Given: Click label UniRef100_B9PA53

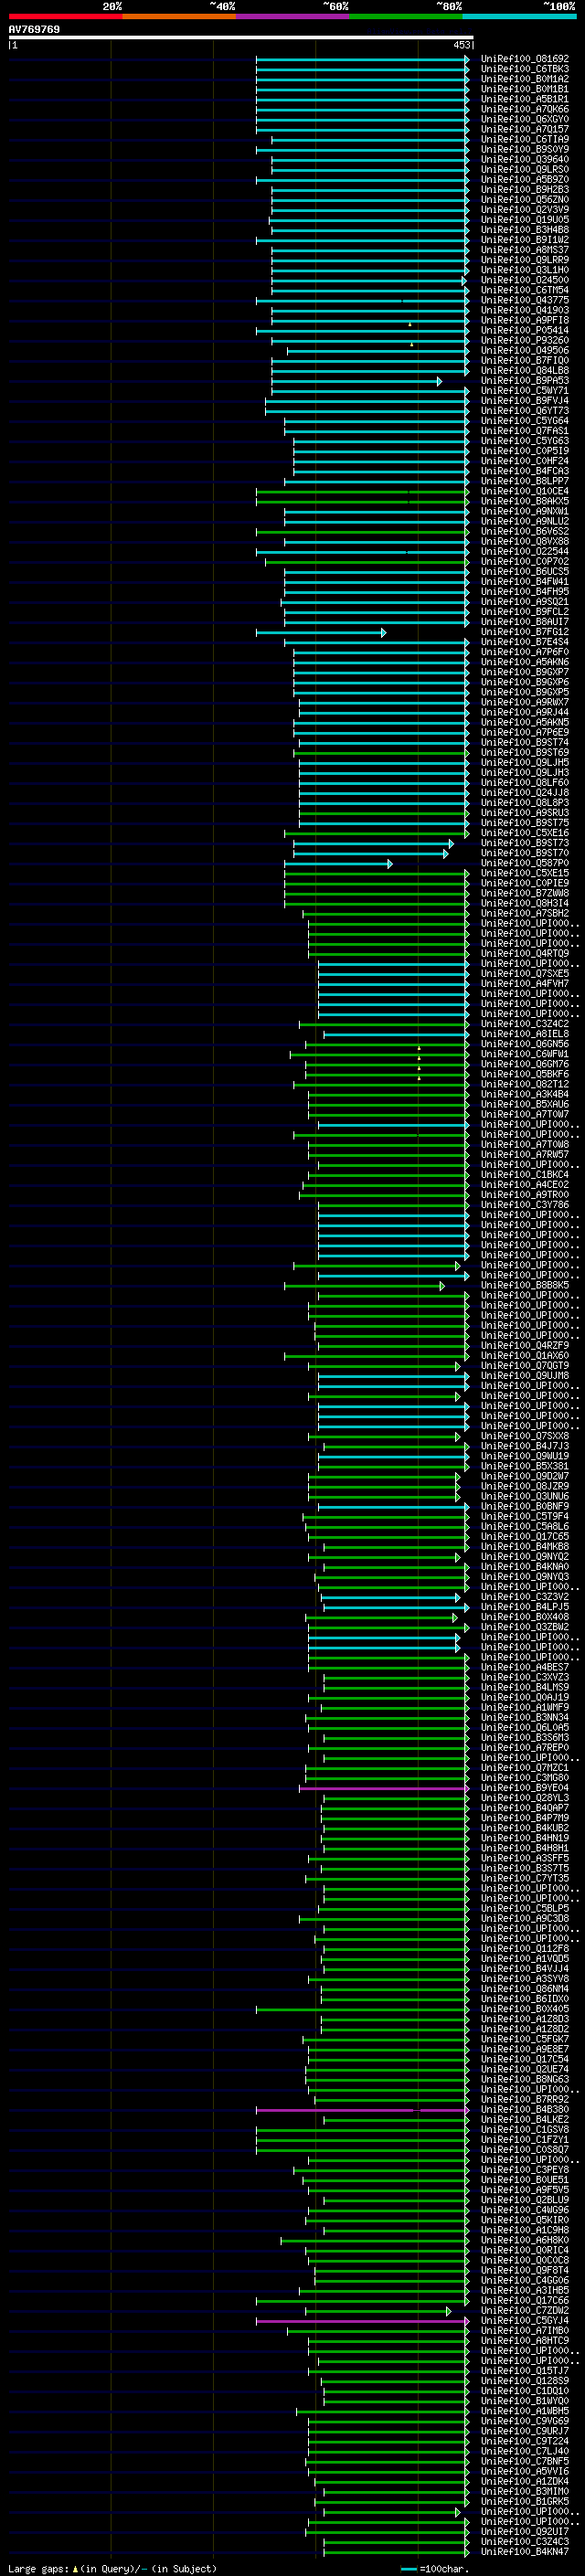Looking at the screenshot, I should [524, 380].
